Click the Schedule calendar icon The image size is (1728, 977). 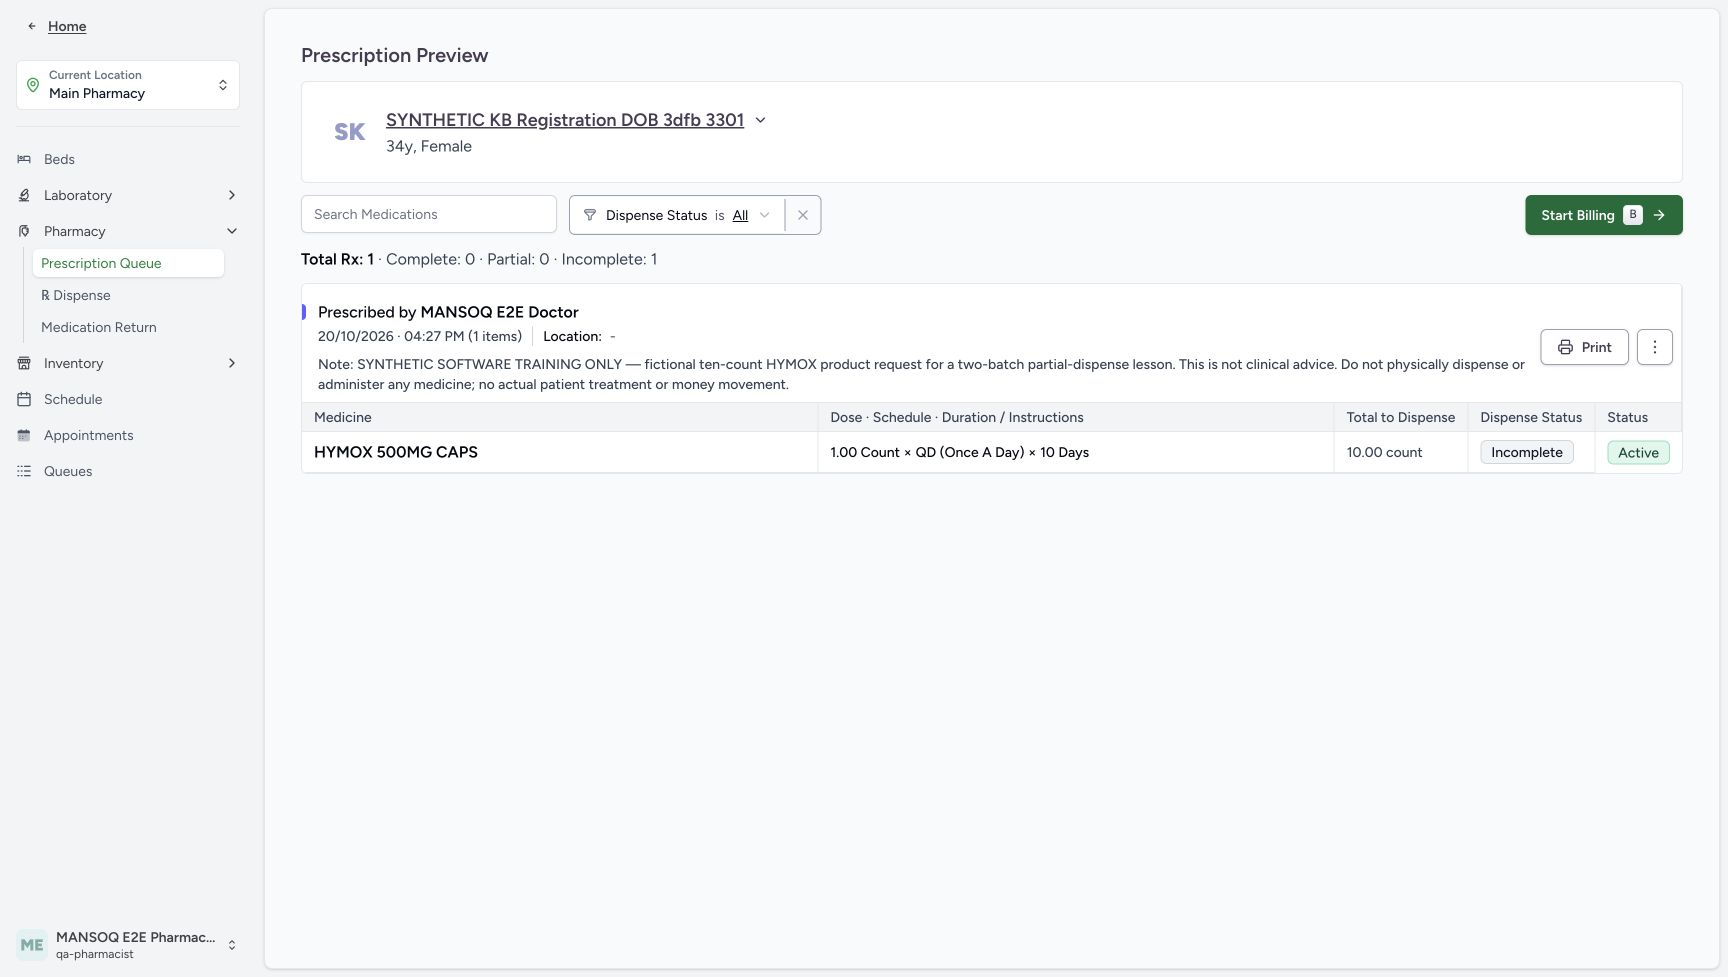(24, 399)
